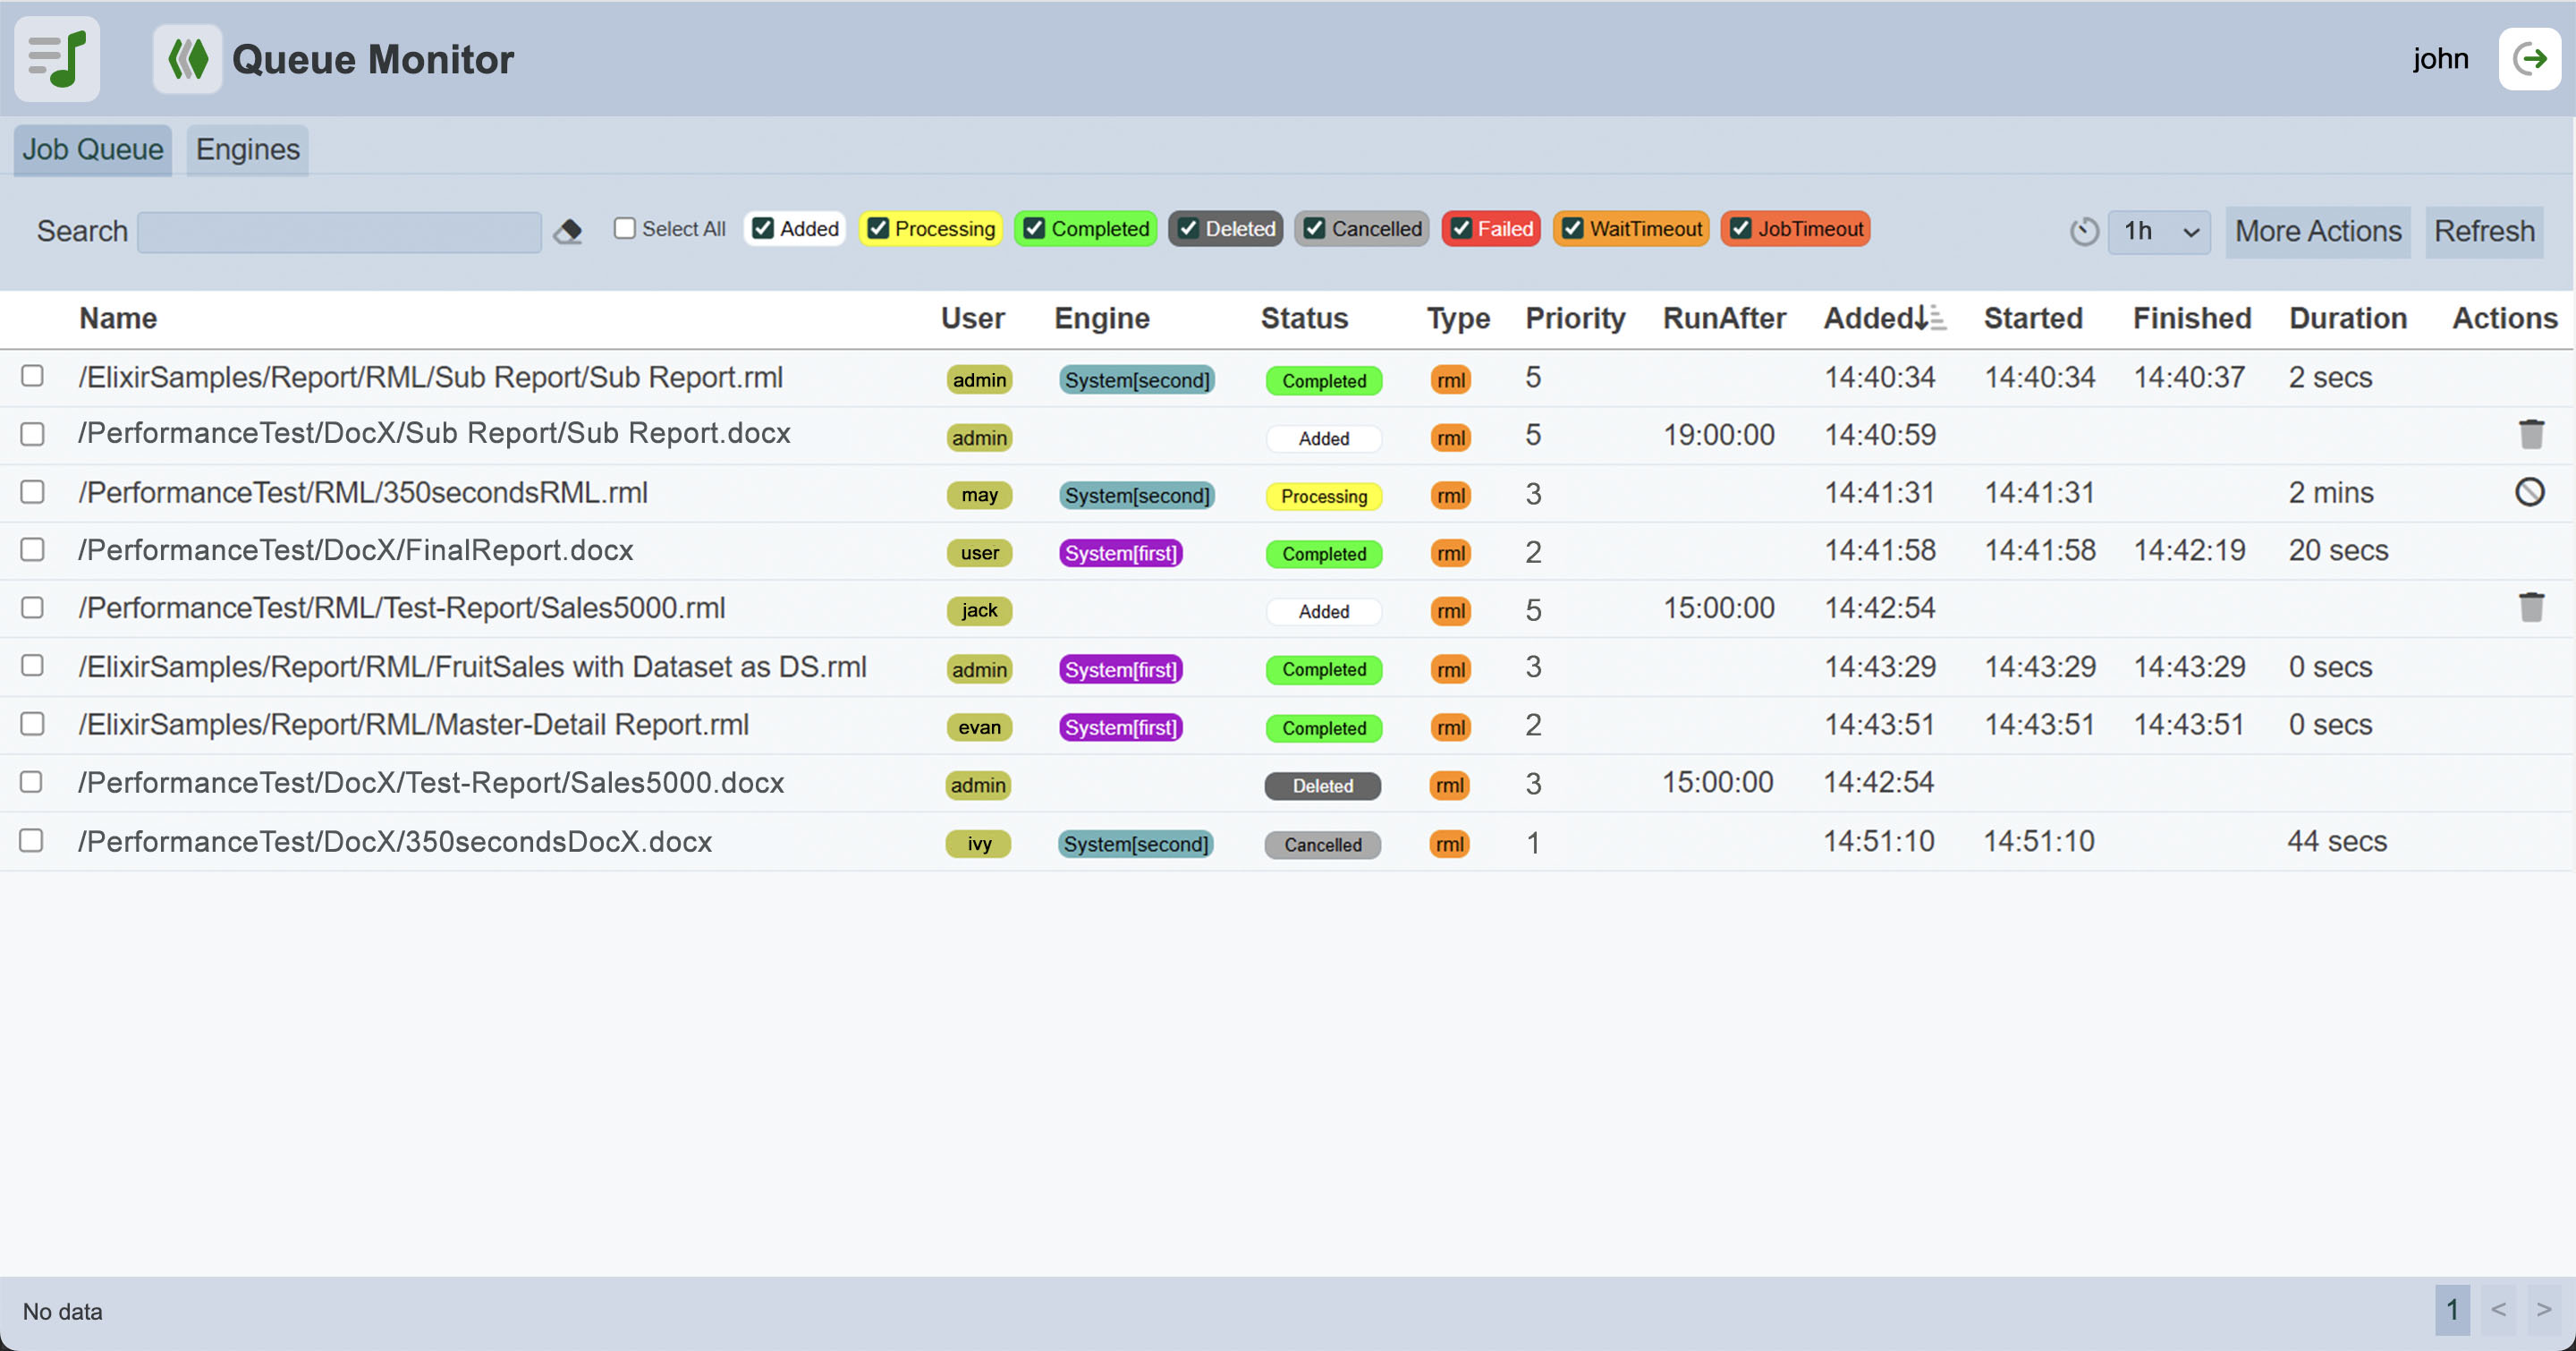Toggle the Processing status filter checkbox
Viewport: 2576px width, 1351px height.
878,229
